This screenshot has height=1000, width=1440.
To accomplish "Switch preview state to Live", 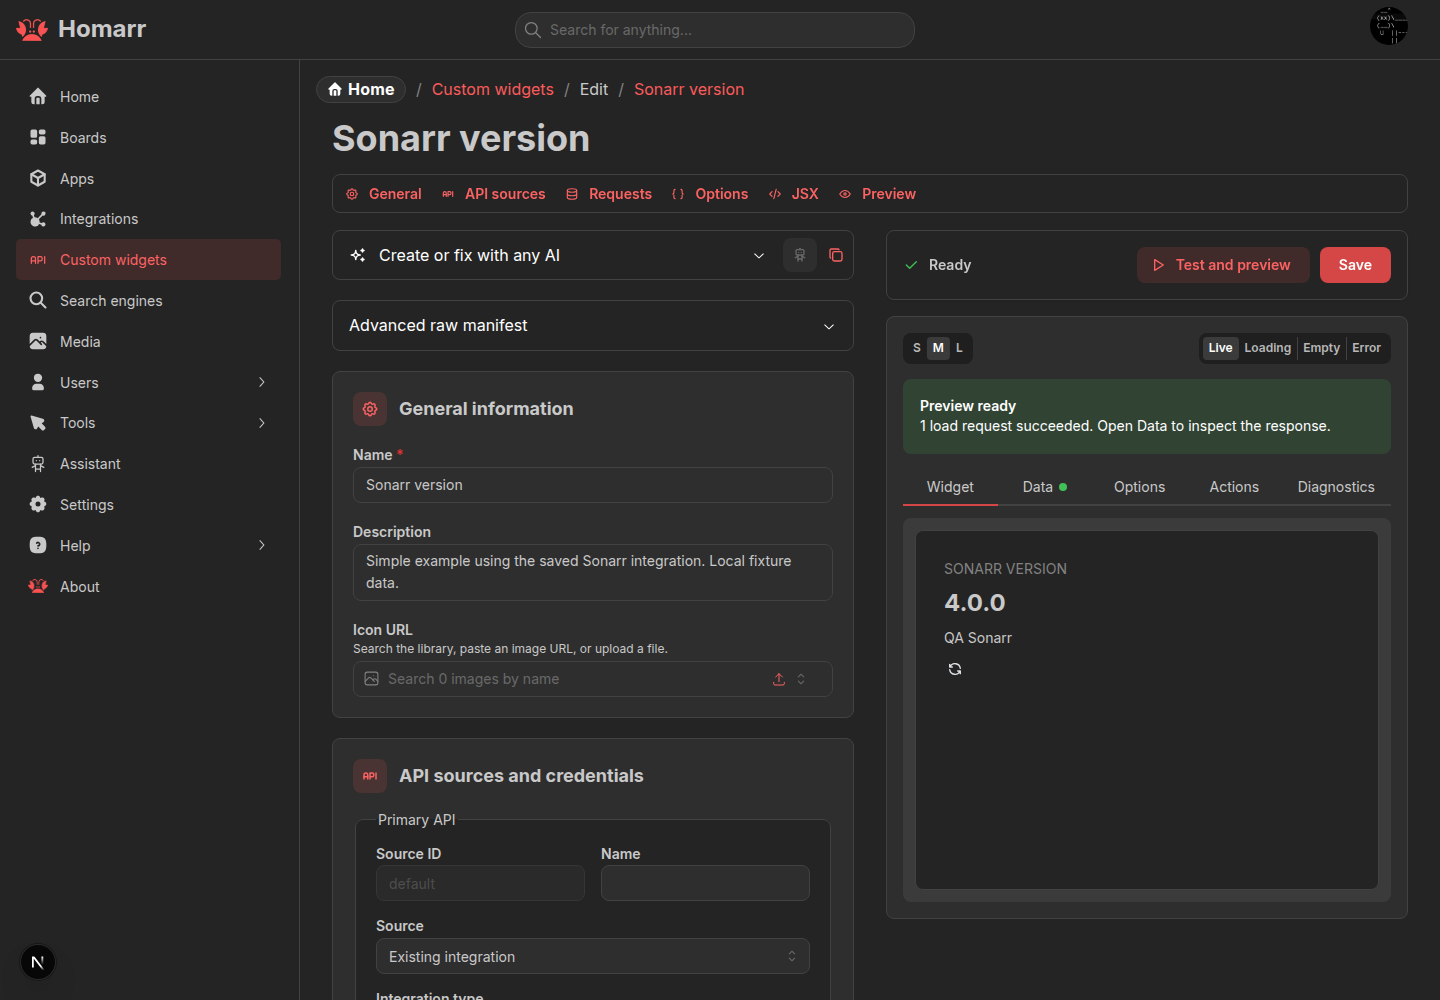I will coord(1220,348).
